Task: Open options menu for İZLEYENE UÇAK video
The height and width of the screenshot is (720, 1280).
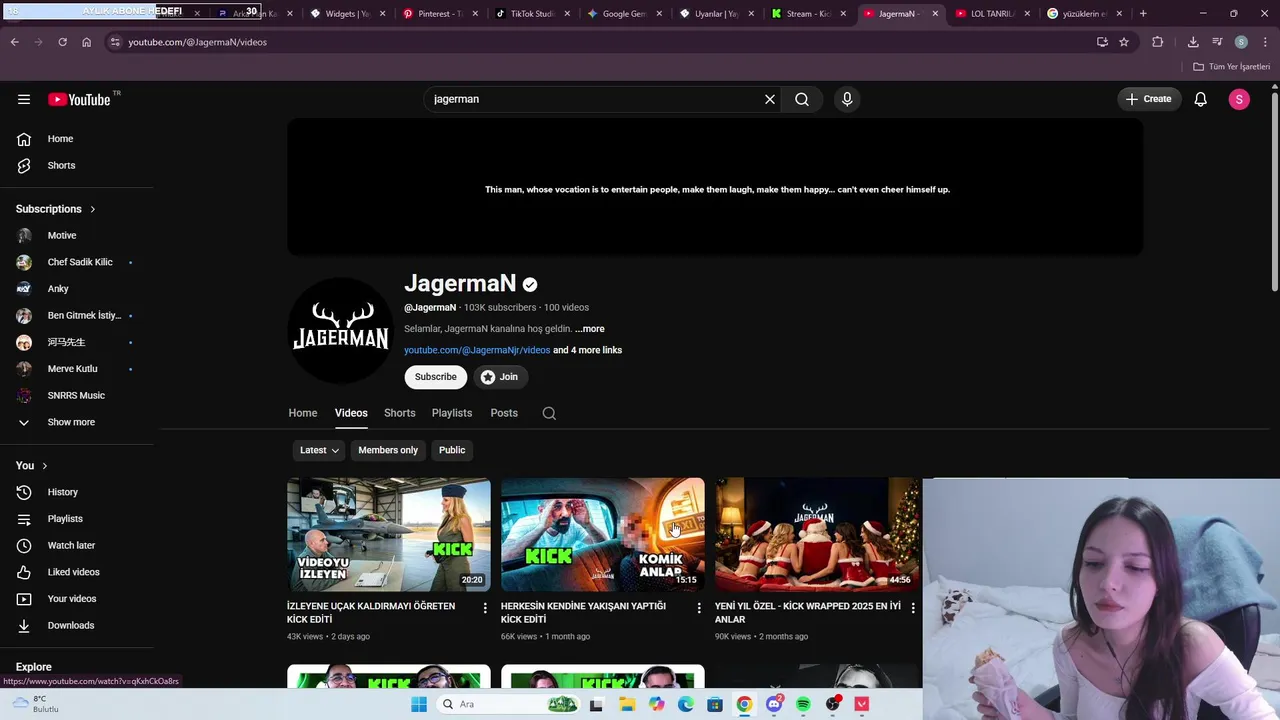Action: 485,608
